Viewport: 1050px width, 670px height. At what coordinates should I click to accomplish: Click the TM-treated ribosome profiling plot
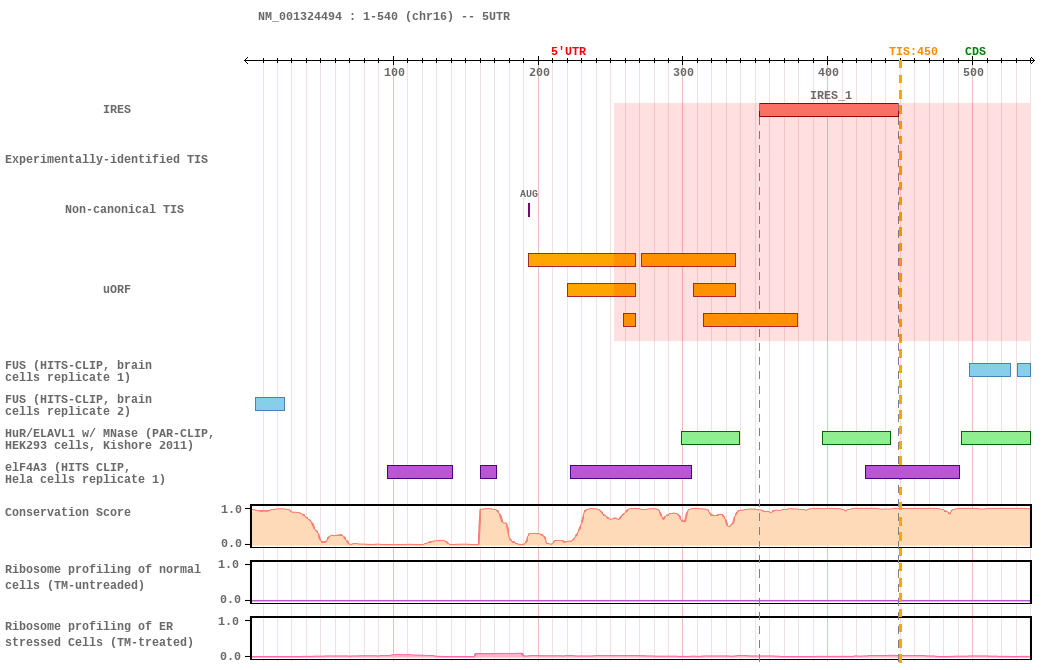(x=641, y=639)
